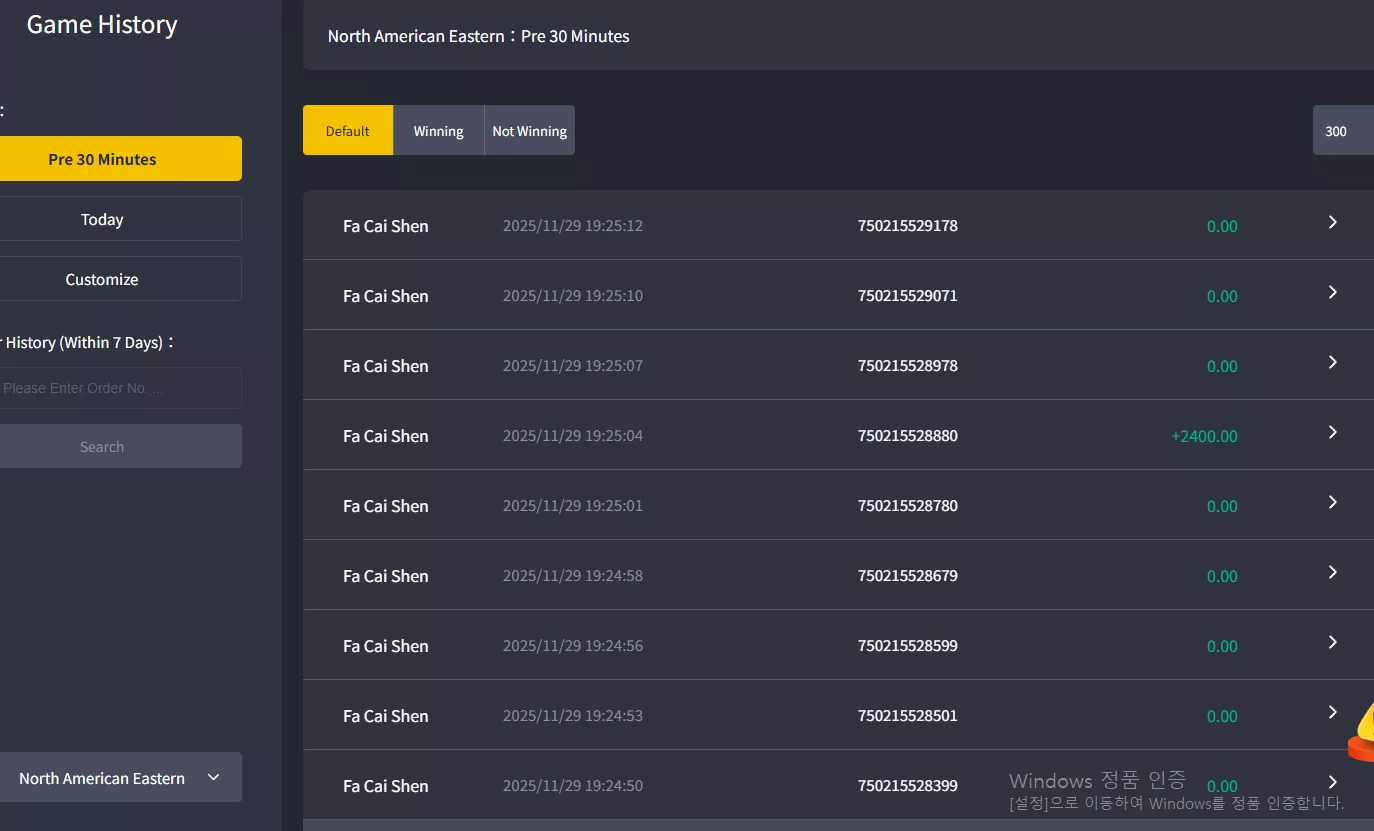
Task: Expand details arrow for order 750215528399
Action: pyautogui.click(x=1332, y=782)
